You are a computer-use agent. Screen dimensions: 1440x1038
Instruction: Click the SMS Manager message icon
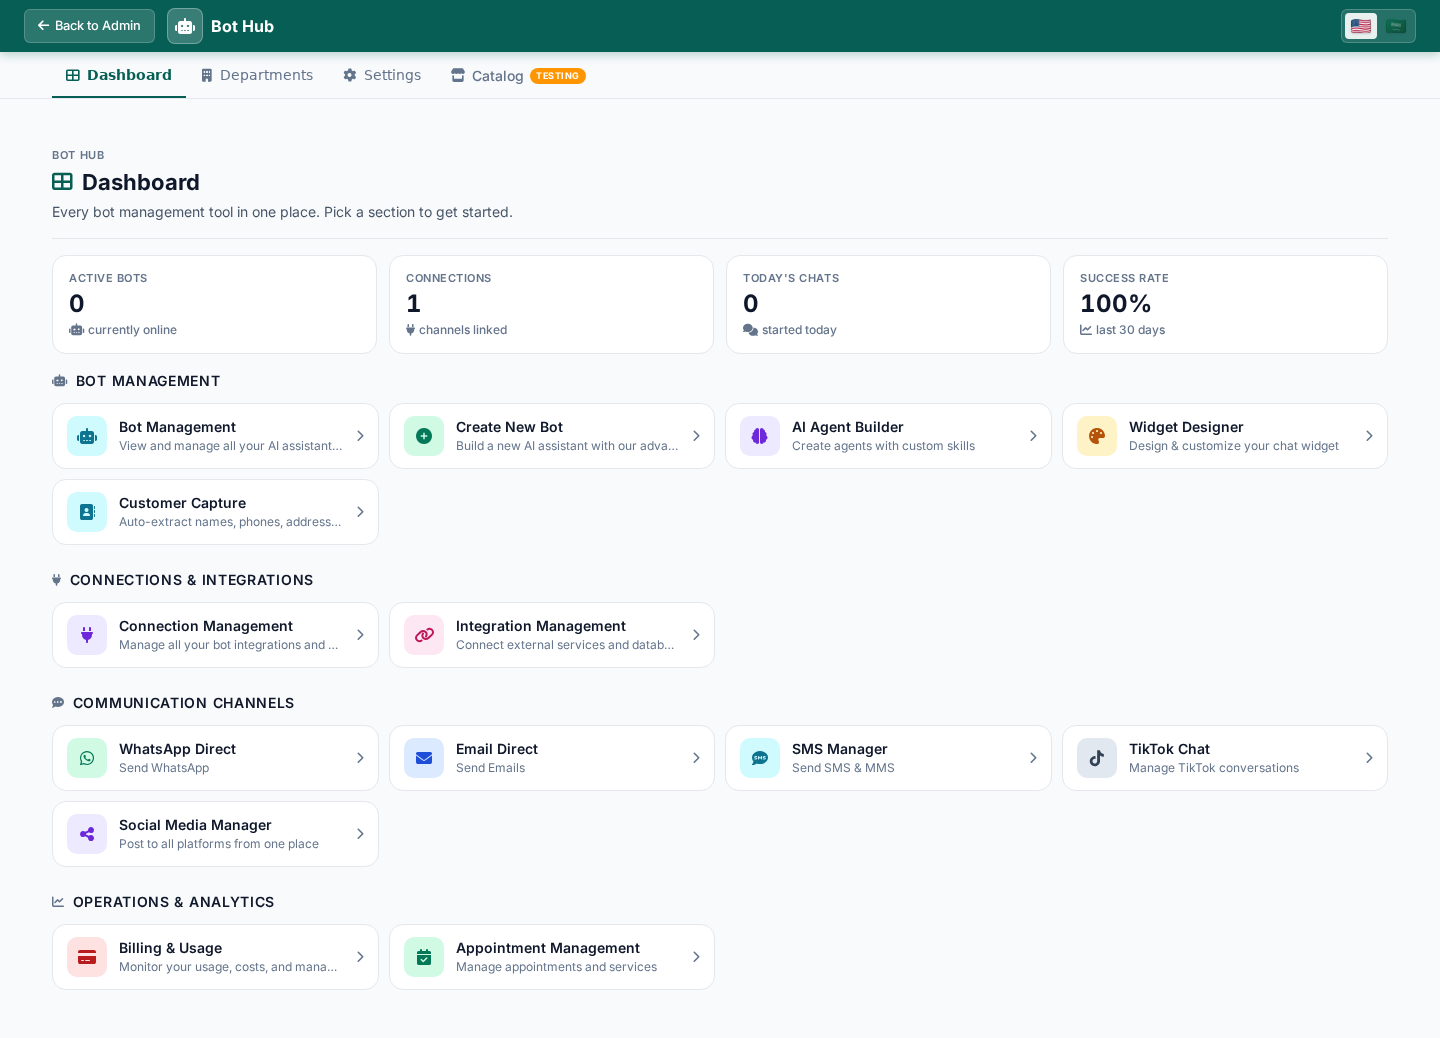click(760, 758)
